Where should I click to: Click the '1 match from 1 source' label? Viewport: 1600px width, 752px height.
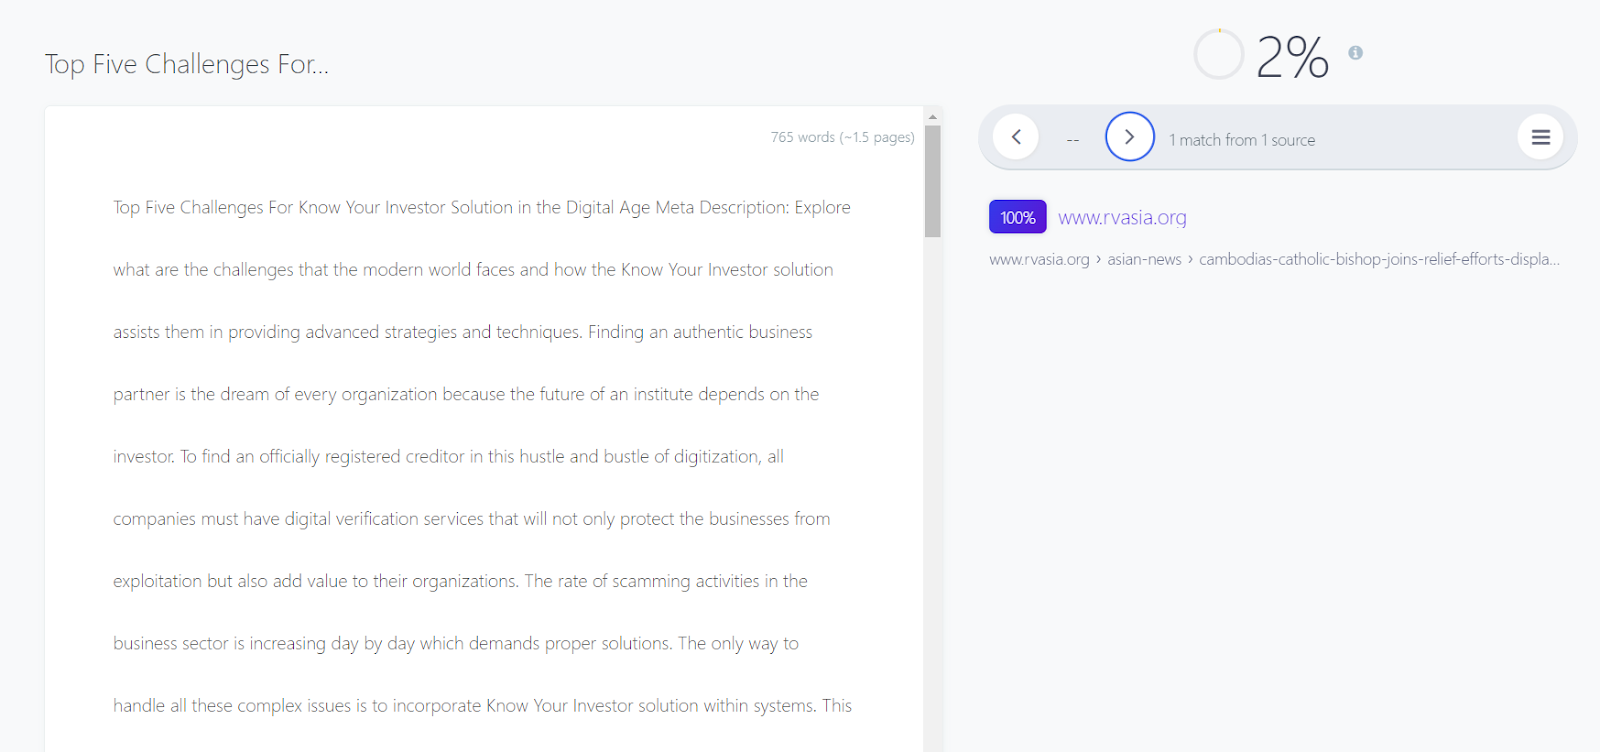(1242, 140)
